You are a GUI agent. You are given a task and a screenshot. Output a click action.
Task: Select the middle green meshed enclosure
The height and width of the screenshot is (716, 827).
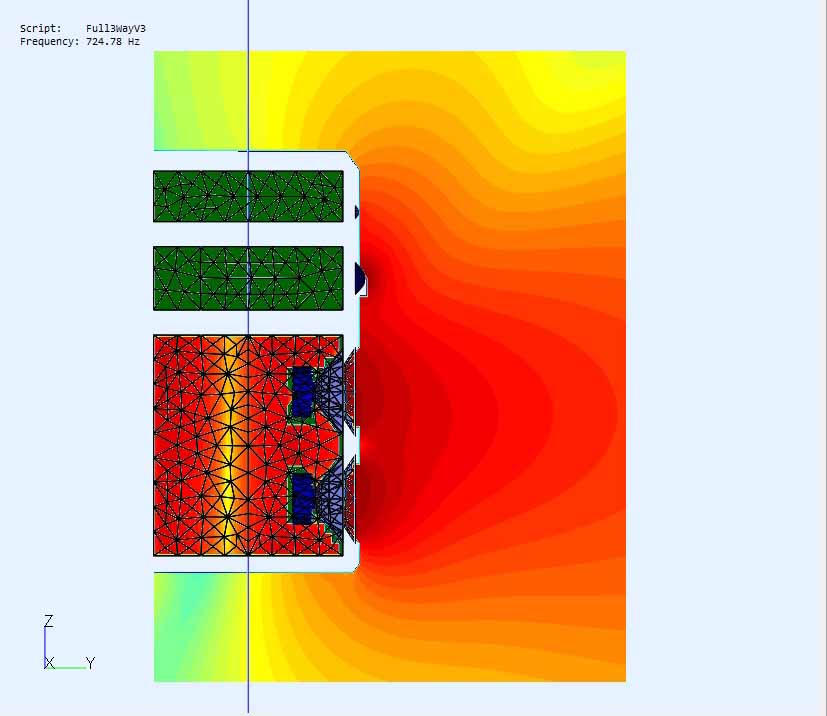click(x=248, y=278)
